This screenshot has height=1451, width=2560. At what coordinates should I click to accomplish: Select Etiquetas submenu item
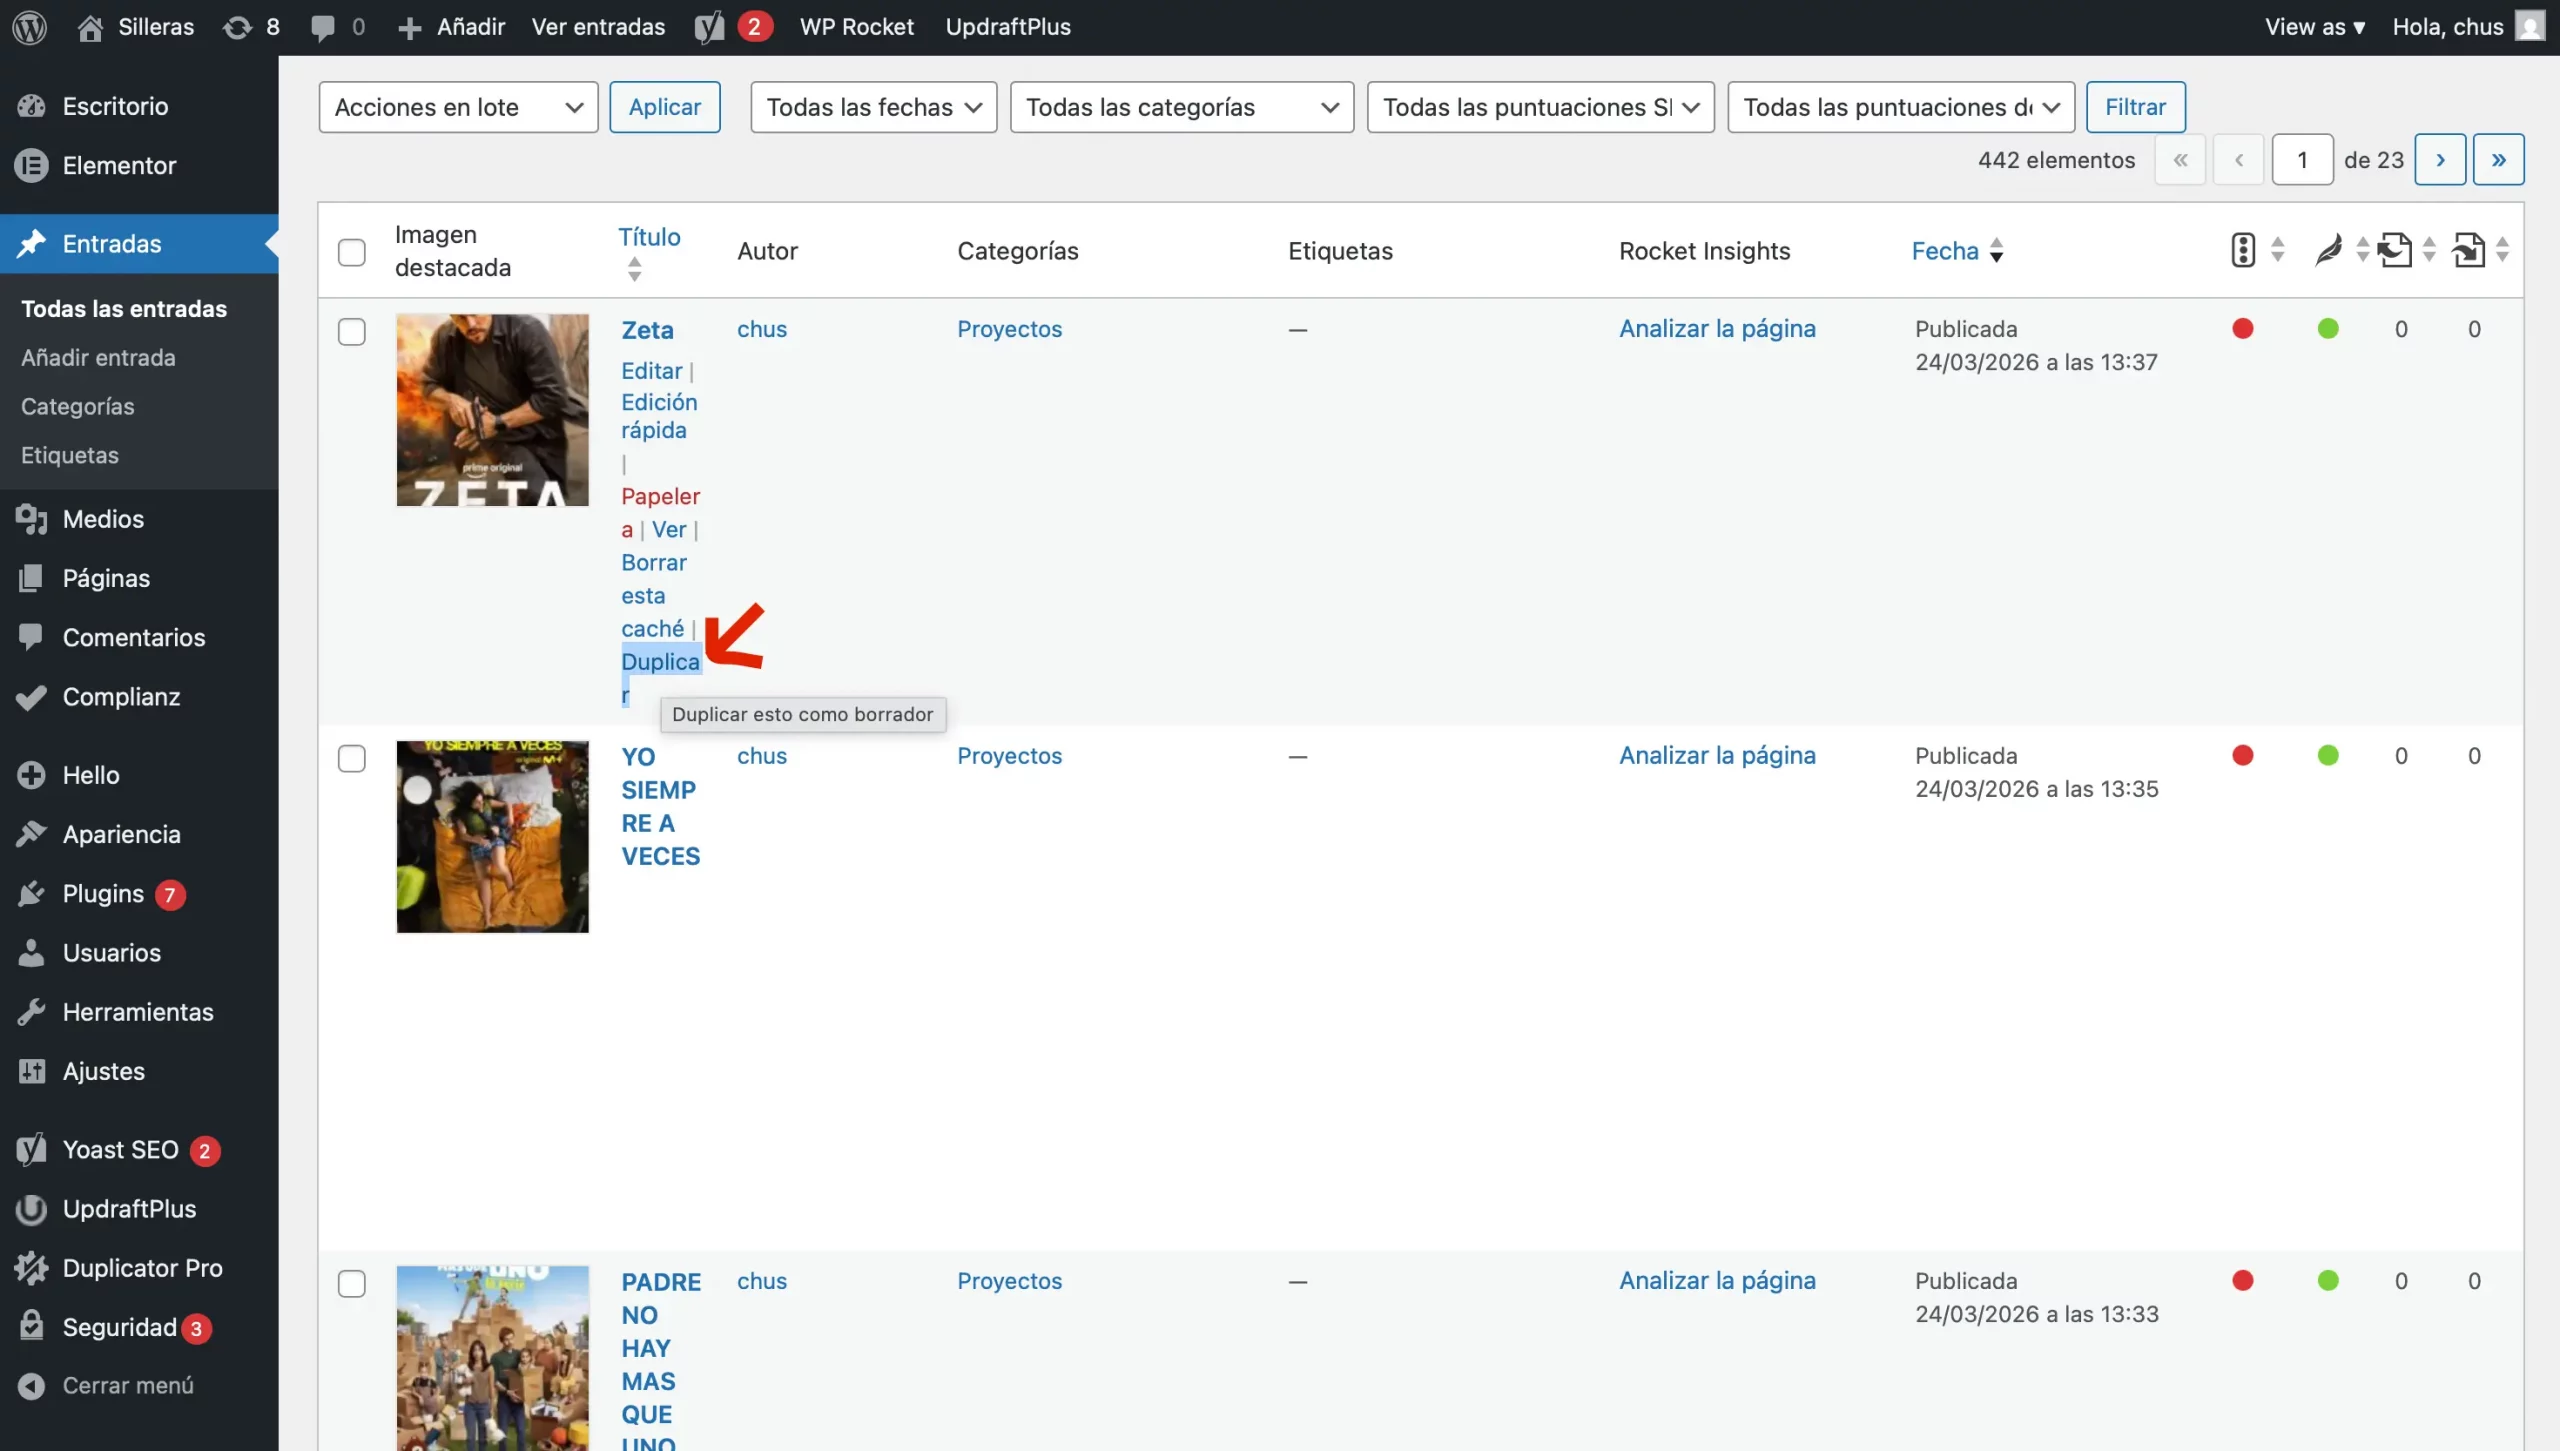tap(70, 456)
